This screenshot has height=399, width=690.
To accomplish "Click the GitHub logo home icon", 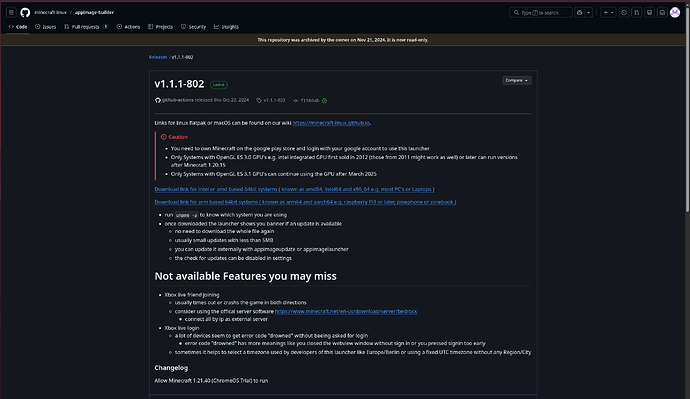I will [x=25, y=12].
